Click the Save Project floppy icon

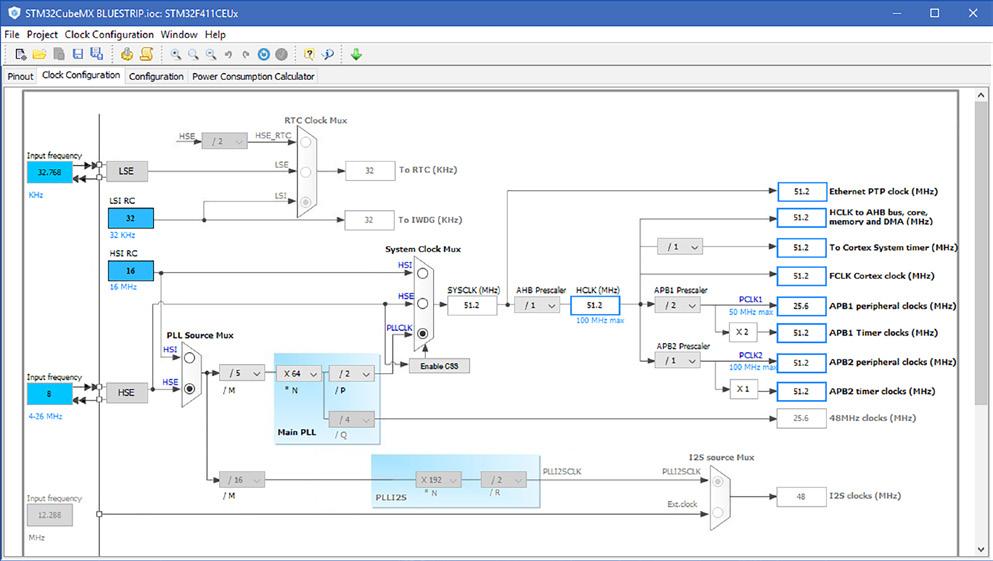78,54
